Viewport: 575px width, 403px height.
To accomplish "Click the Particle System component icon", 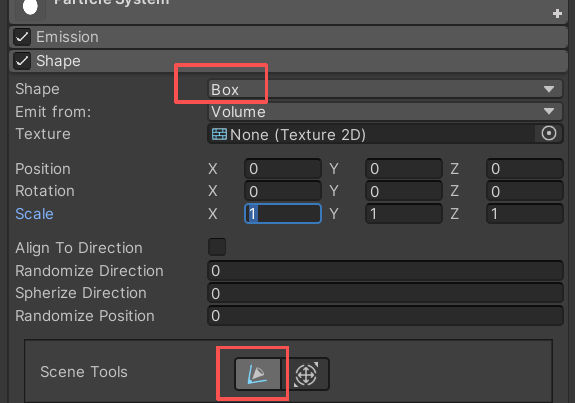I will [x=30, y=7].
